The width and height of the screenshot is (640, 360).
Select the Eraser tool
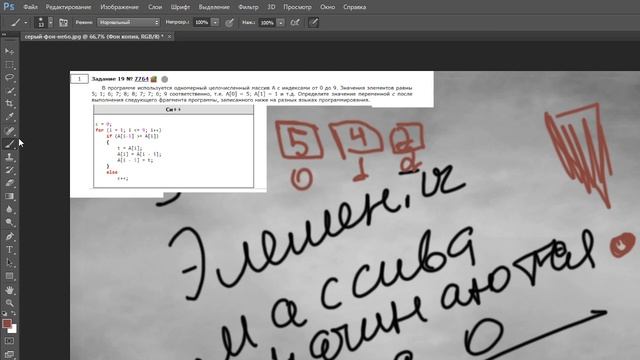click(x=9, y=183)
